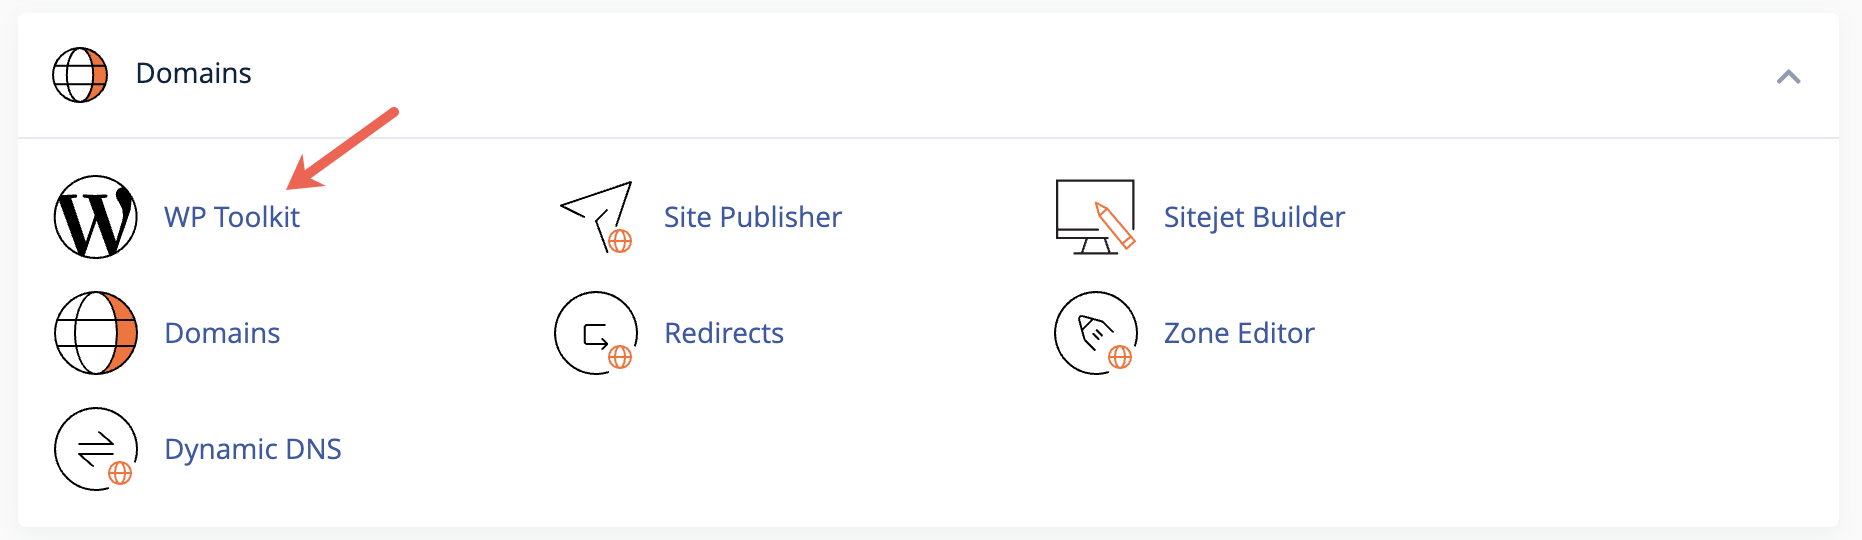
Task: Open the Domains link under WP Toolkit
Action: [x=222, y=333]
